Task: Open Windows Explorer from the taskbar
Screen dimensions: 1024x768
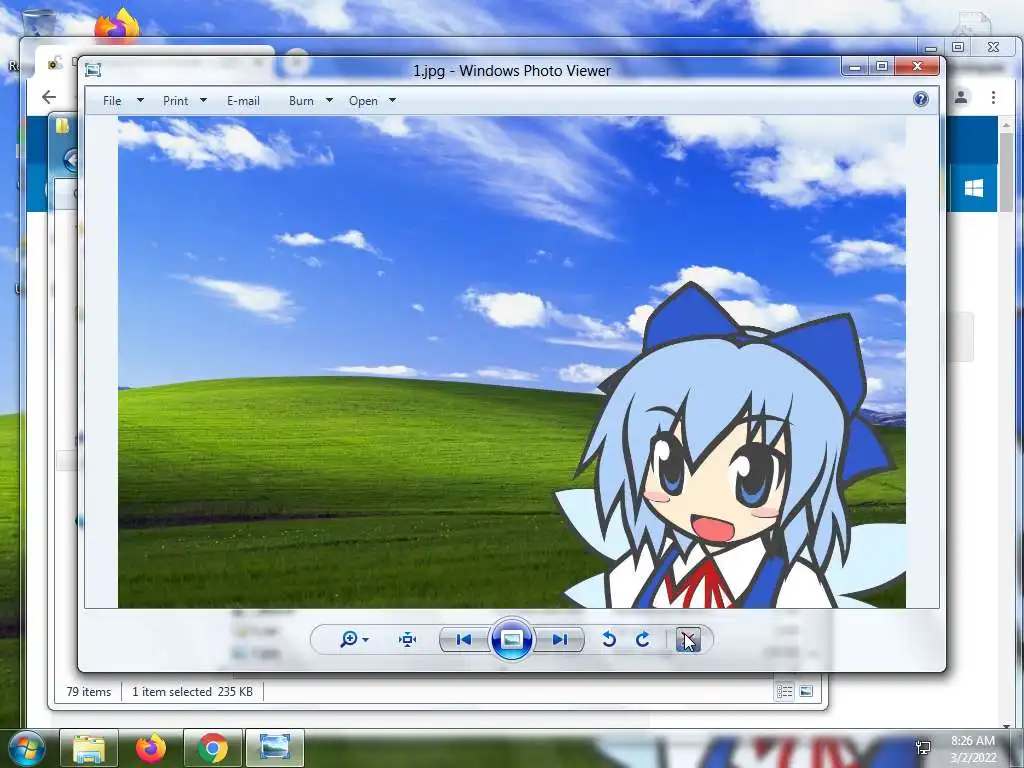Action: tap(89, 748)
